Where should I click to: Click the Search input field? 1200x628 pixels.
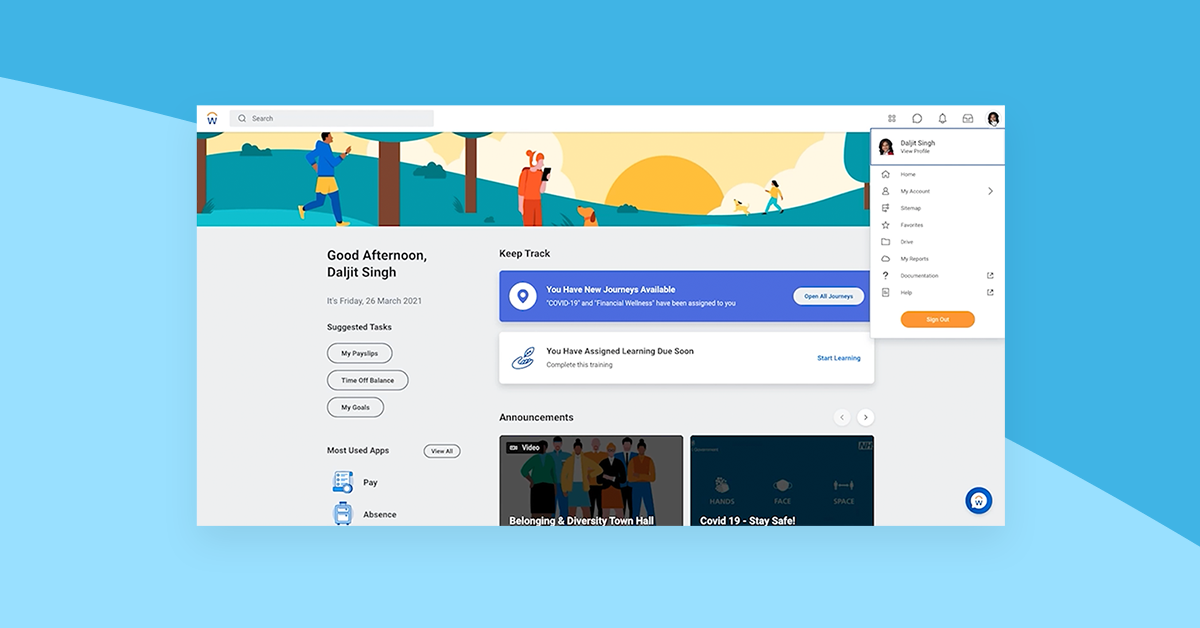coord(330,118)
